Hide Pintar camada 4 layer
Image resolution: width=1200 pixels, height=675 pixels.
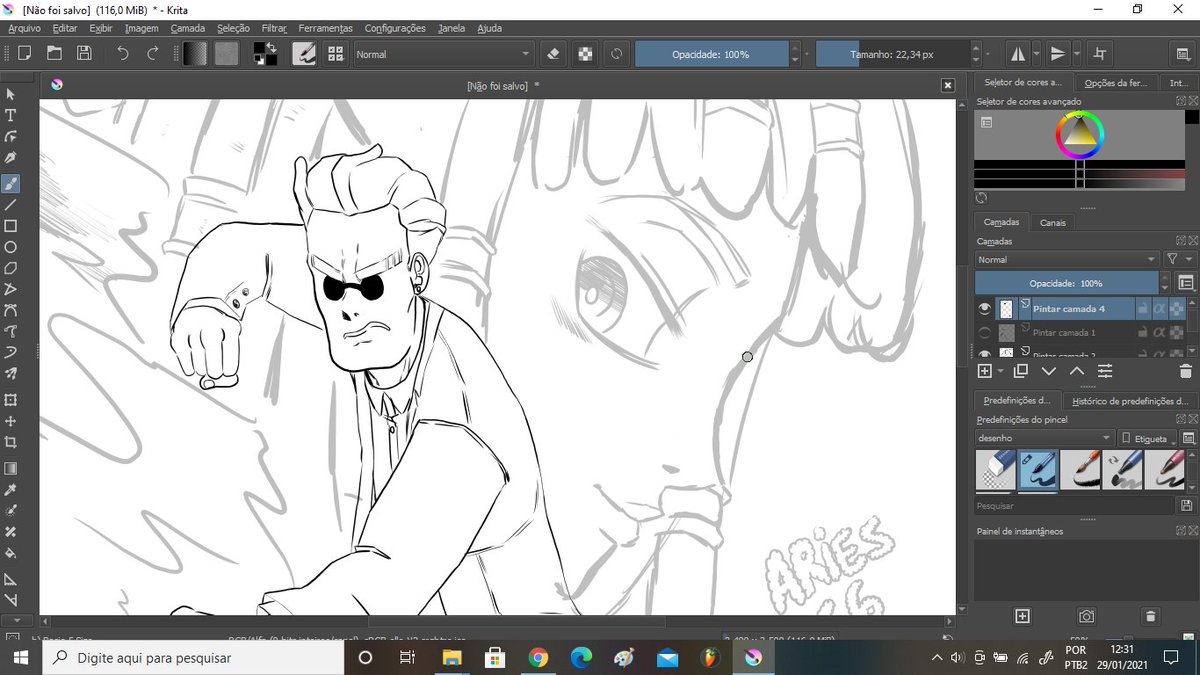click(x=985, y=309)
